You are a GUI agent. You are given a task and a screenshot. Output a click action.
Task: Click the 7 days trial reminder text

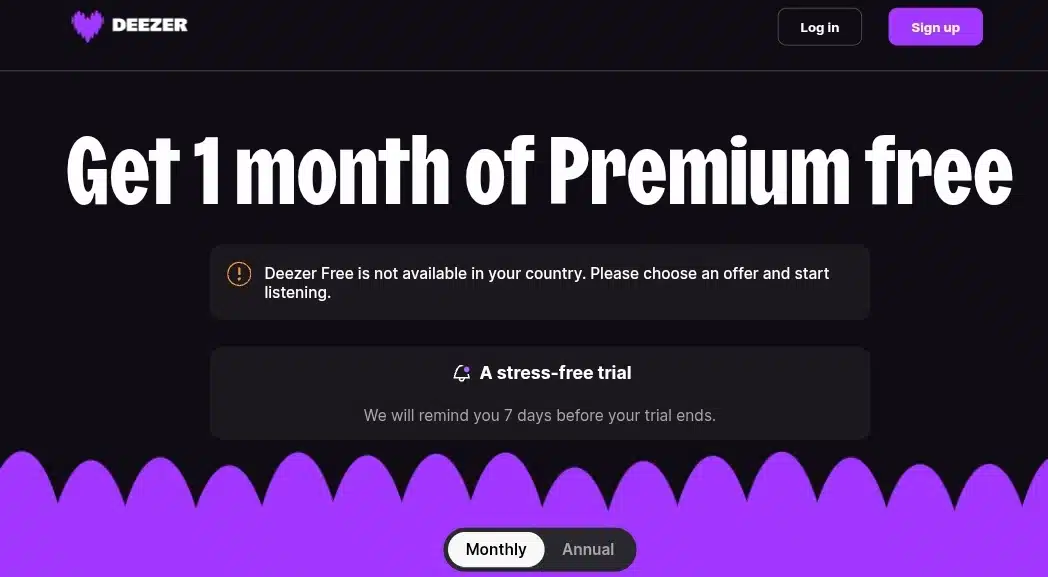539,415
